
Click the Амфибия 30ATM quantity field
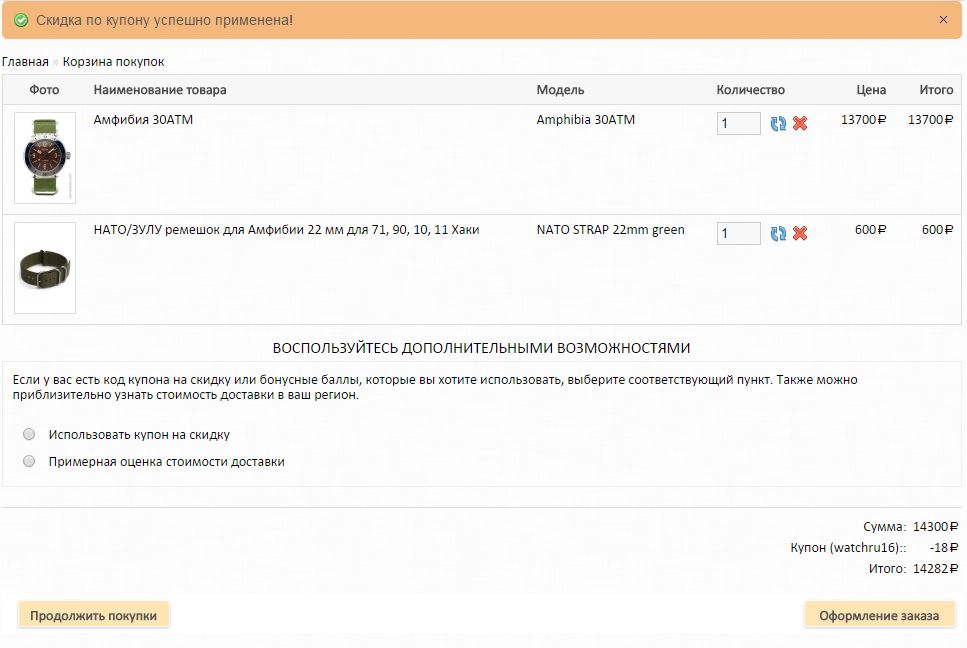coord(738,124)
